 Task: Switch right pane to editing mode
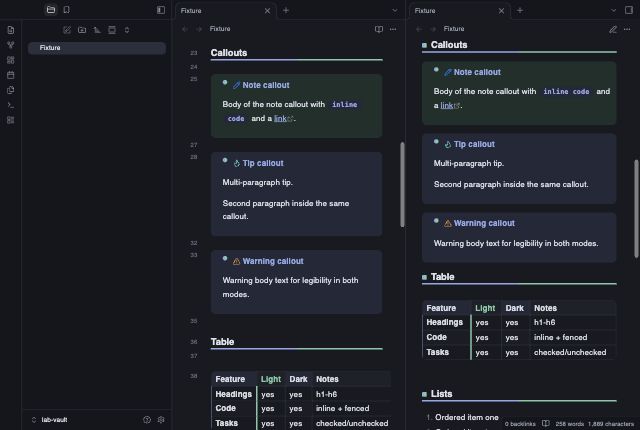[x=613, y=29]
